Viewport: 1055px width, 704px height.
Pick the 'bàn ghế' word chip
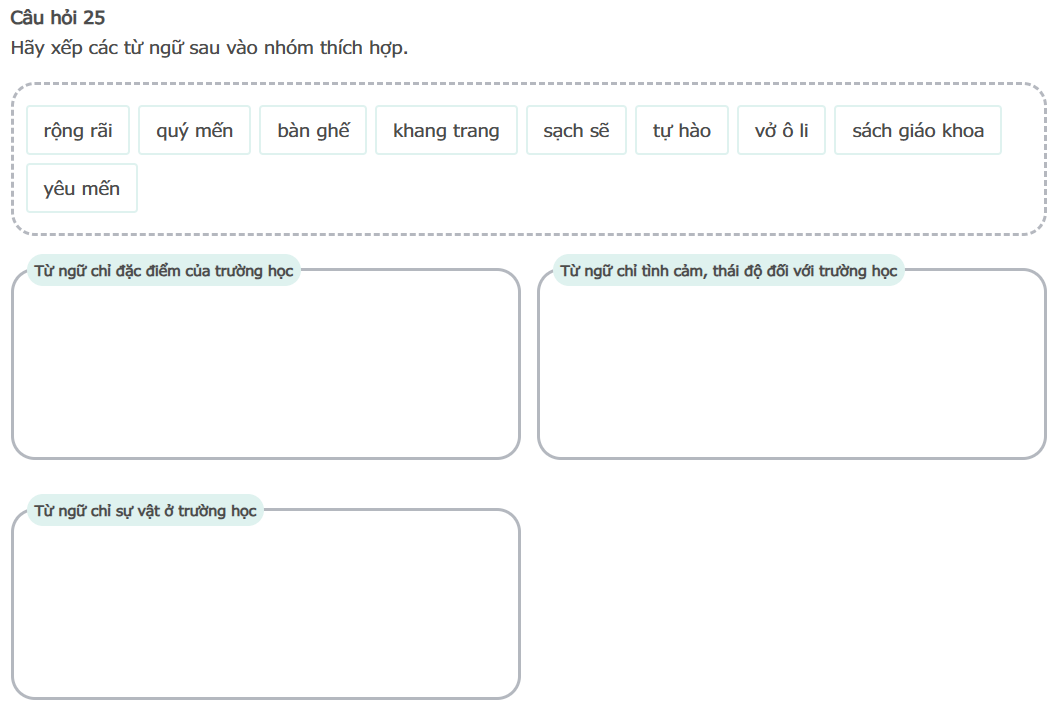coord(313,131)
